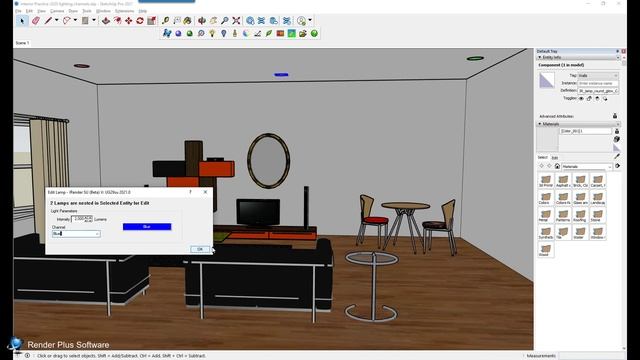Screen dimensions: 640x360
Task: Open the Roofing material folder
Action: [580, 215]
